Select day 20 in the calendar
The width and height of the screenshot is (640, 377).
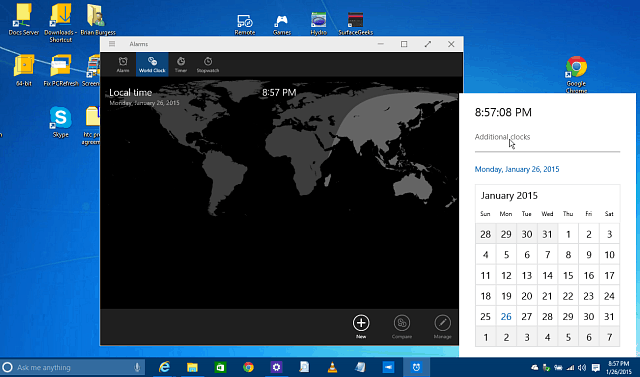527,296
